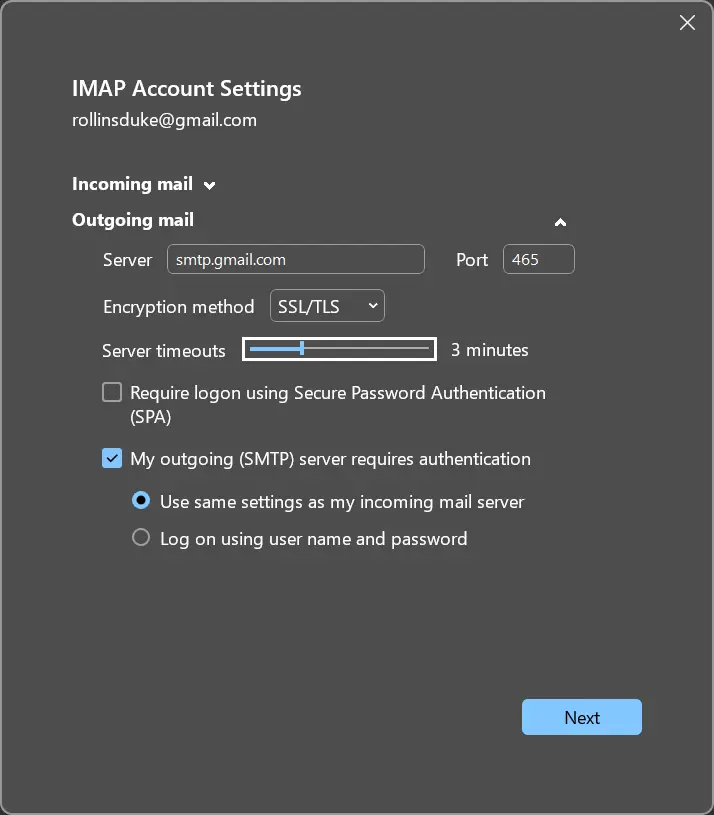
Task: Enable Require logon using Secure Password Authentication
Action: 112,393
